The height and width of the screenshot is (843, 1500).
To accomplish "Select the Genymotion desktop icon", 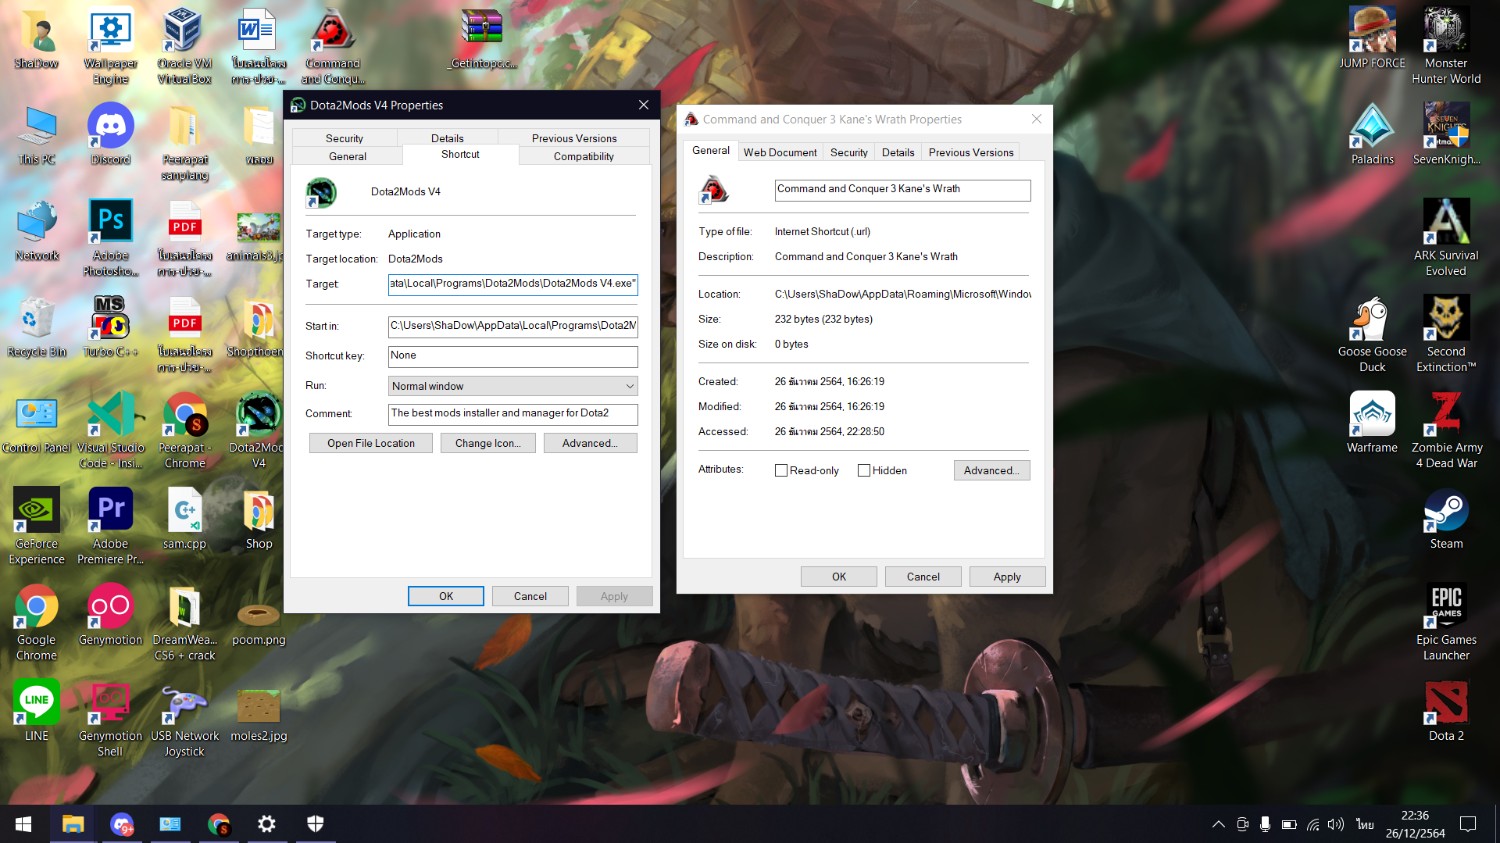I will point(110,616).
